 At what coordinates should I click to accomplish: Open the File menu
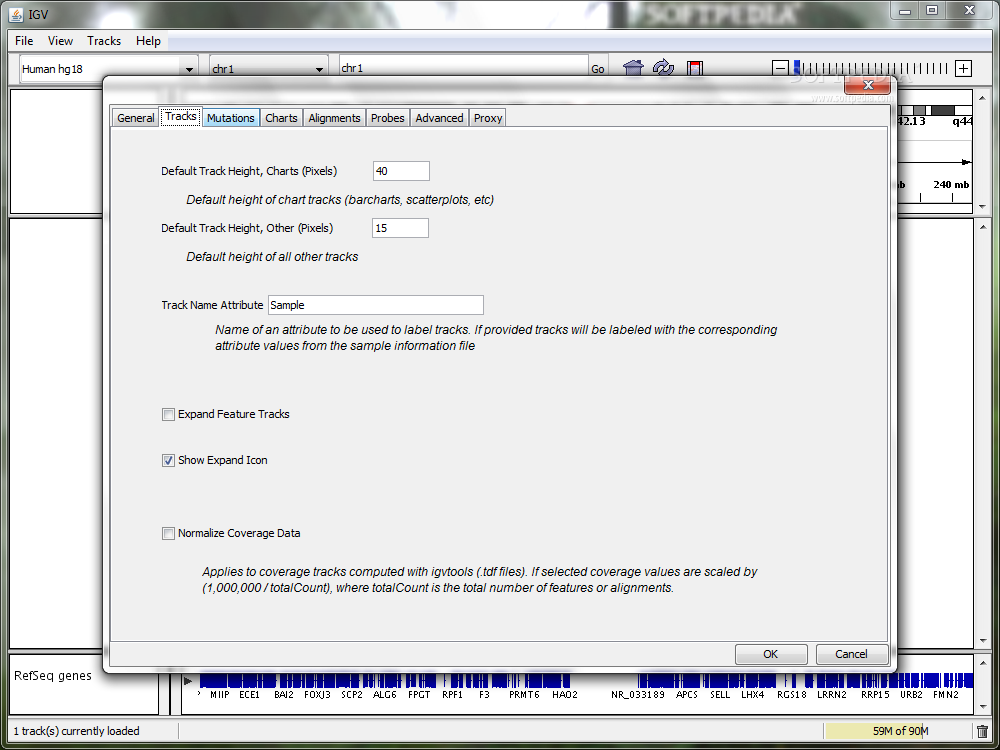pos(24,41)
